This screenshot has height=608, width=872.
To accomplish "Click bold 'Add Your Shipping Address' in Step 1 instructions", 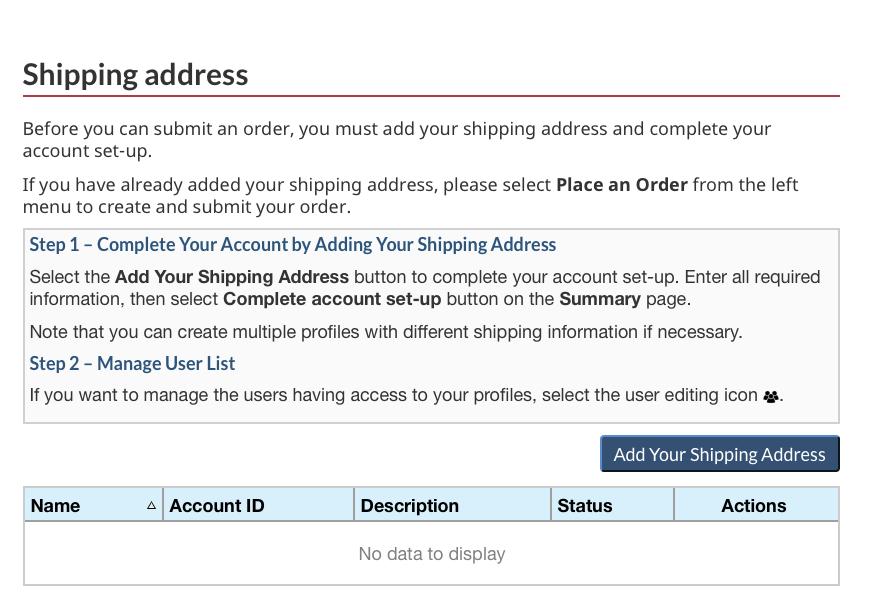I will [232, 277].
